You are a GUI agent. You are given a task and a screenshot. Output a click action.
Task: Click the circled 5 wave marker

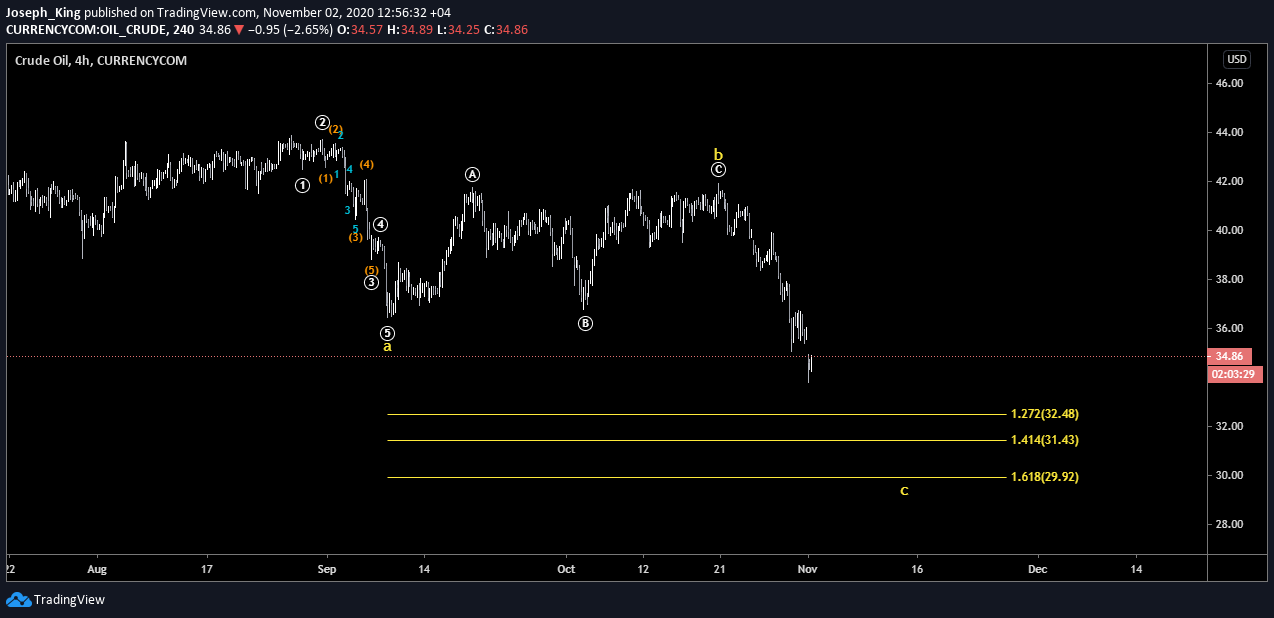388,333
